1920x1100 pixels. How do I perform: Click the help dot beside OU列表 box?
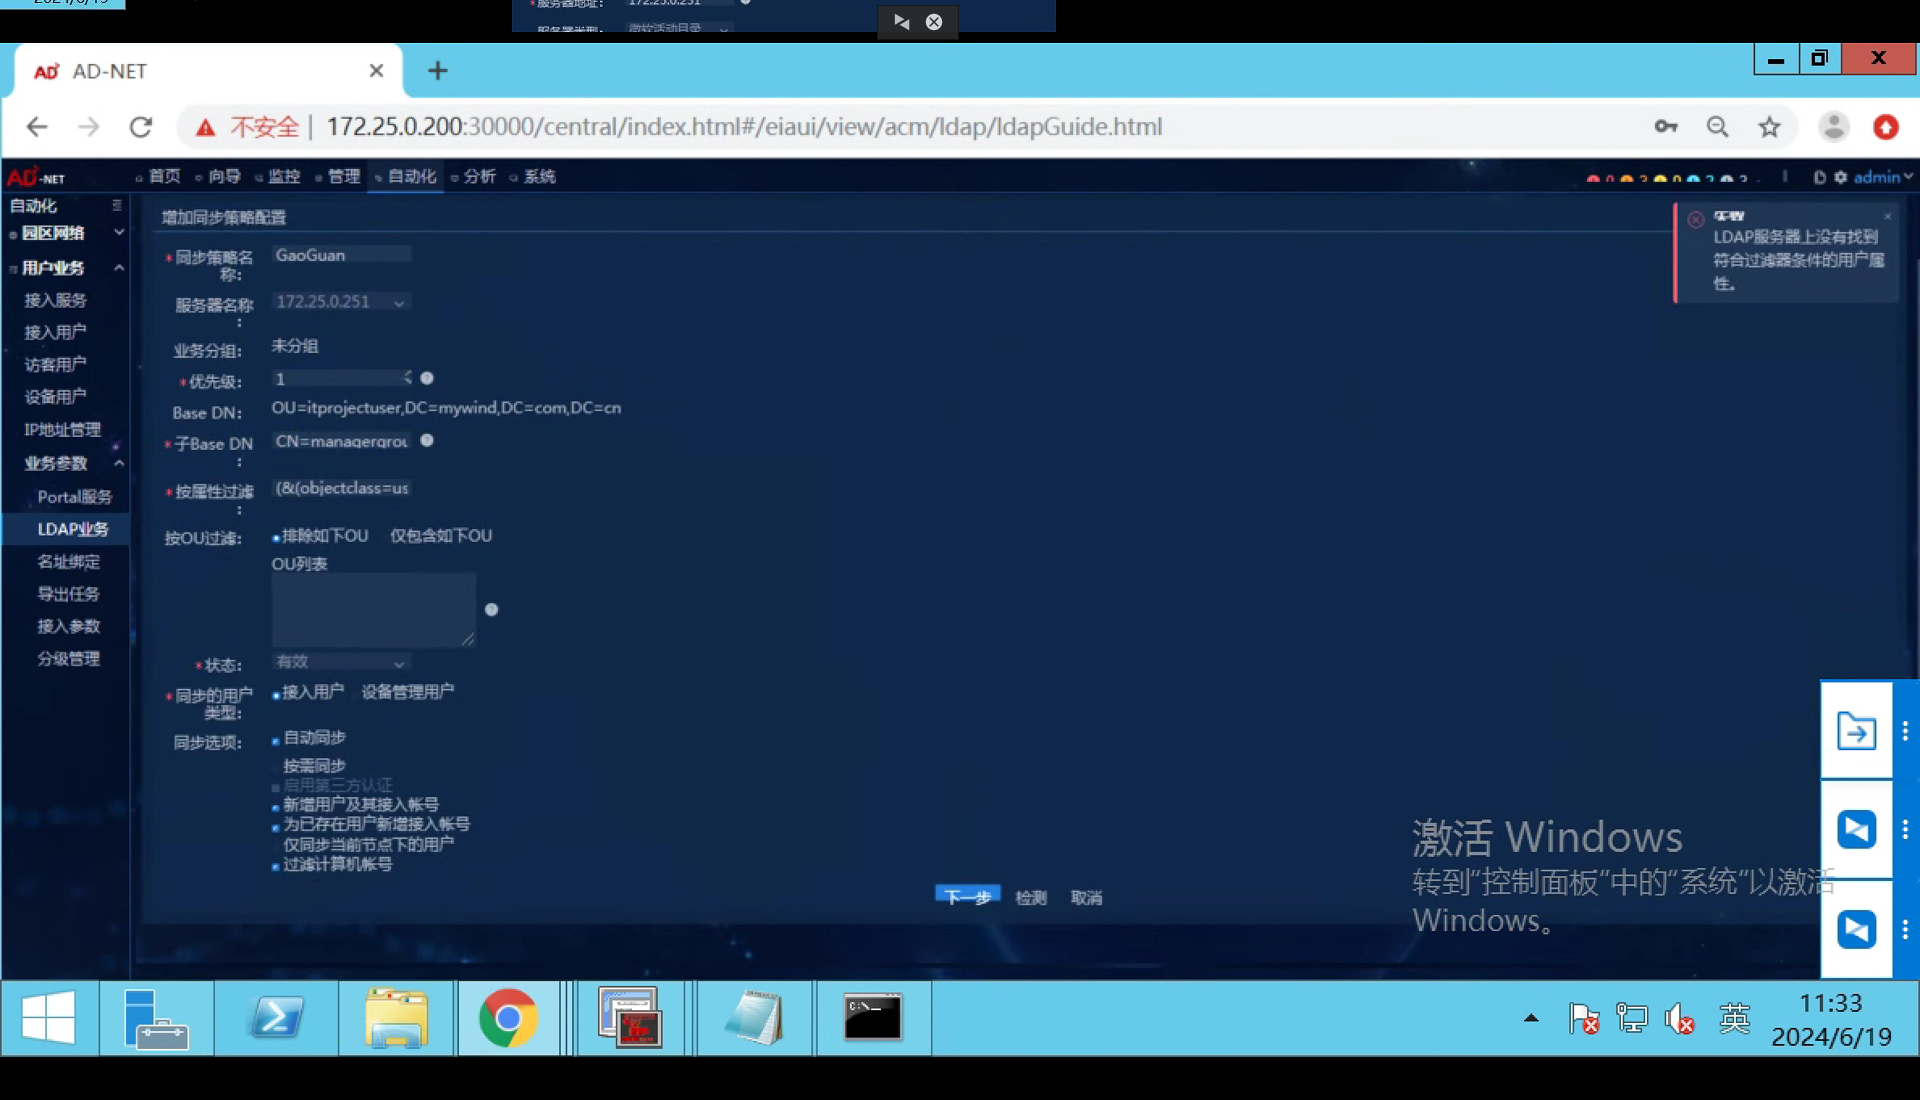pyautogui.click(x=491, y=609)
